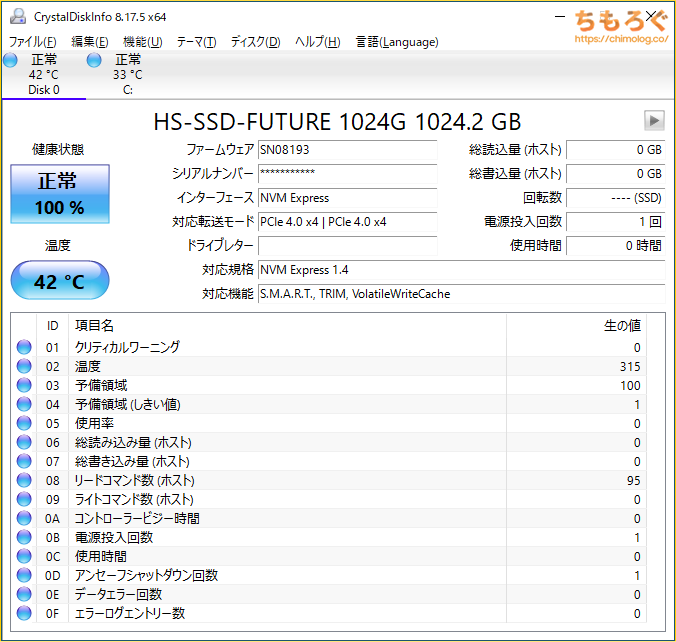Select the コントローラービジー時間 row text
This screenshot has height=642, width=676.
137,518
